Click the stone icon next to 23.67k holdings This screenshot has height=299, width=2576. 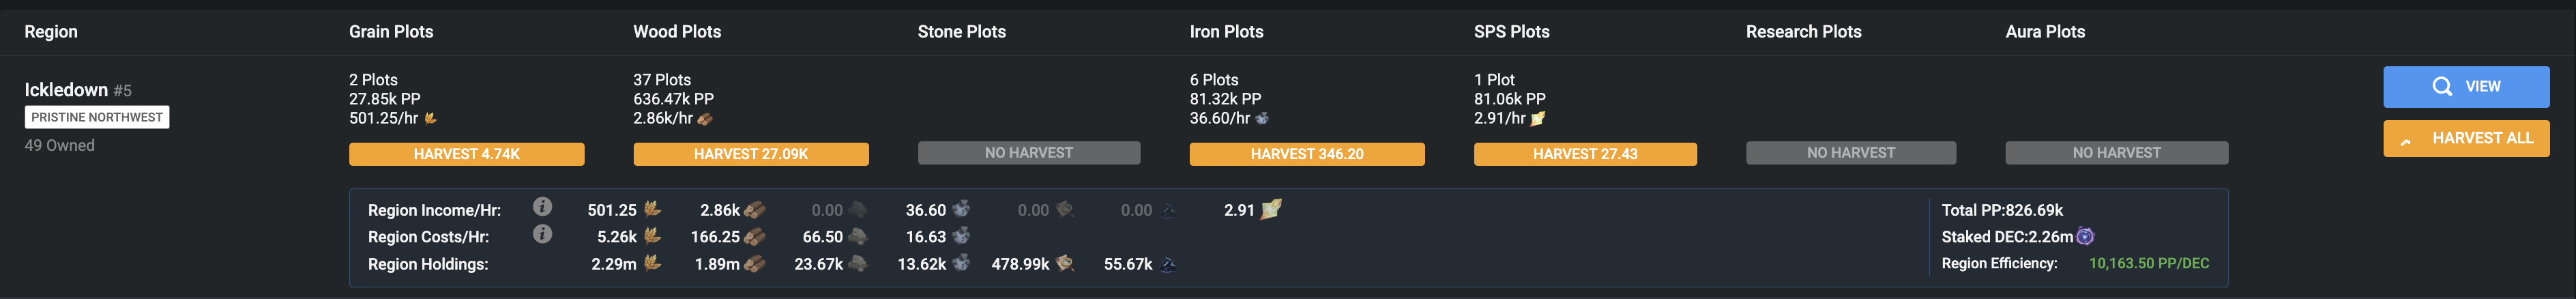[858, 264]
